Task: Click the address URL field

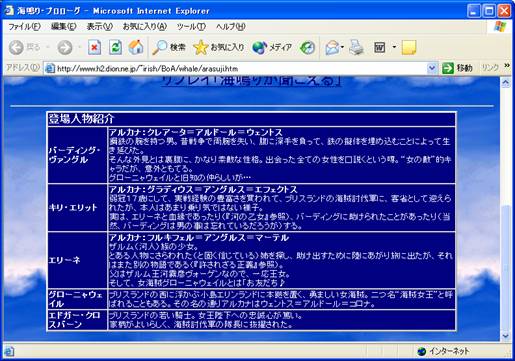Action: [x=241, y=69]
